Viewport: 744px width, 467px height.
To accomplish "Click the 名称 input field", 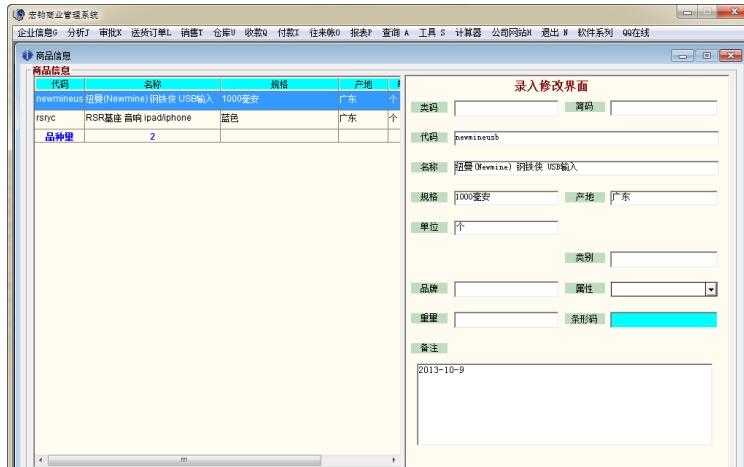I will [586, 168].
